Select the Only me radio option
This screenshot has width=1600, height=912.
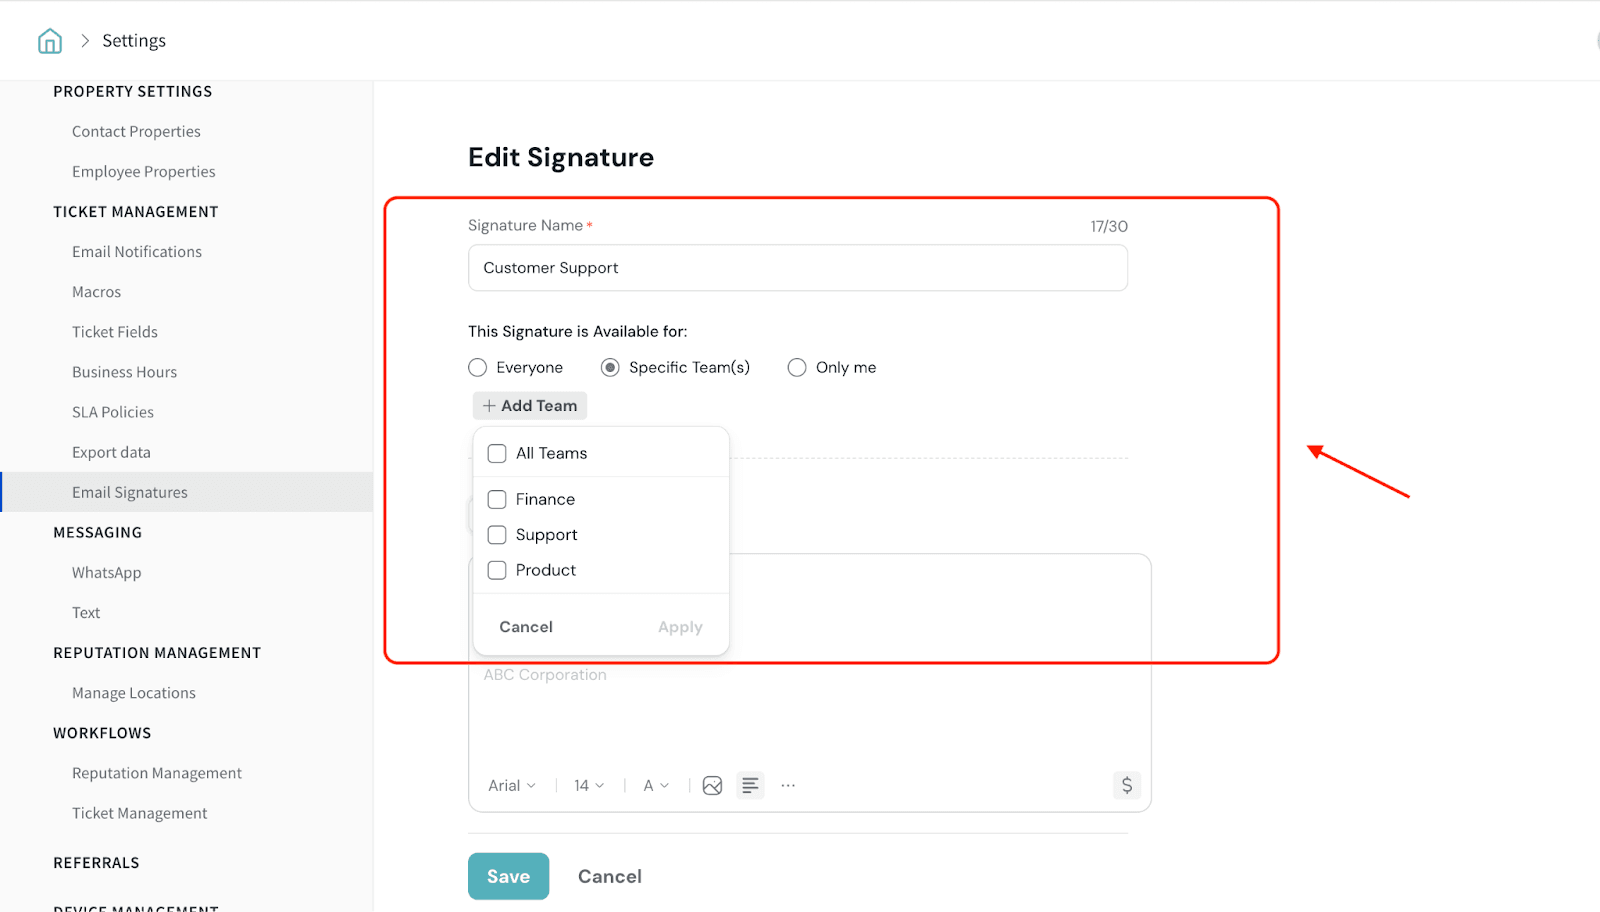point(797,368)
